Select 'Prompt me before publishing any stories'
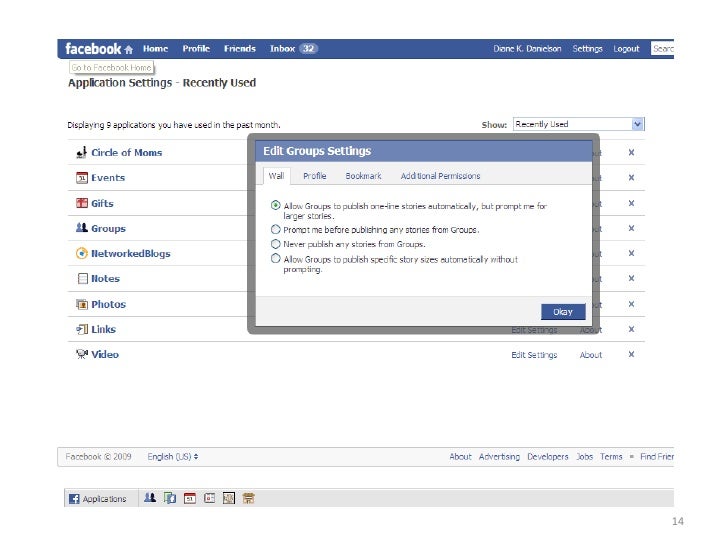 275,229
